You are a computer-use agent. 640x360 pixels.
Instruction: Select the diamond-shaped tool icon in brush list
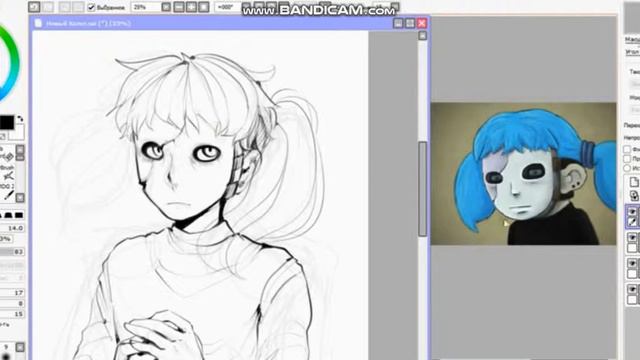coord(8,157)
